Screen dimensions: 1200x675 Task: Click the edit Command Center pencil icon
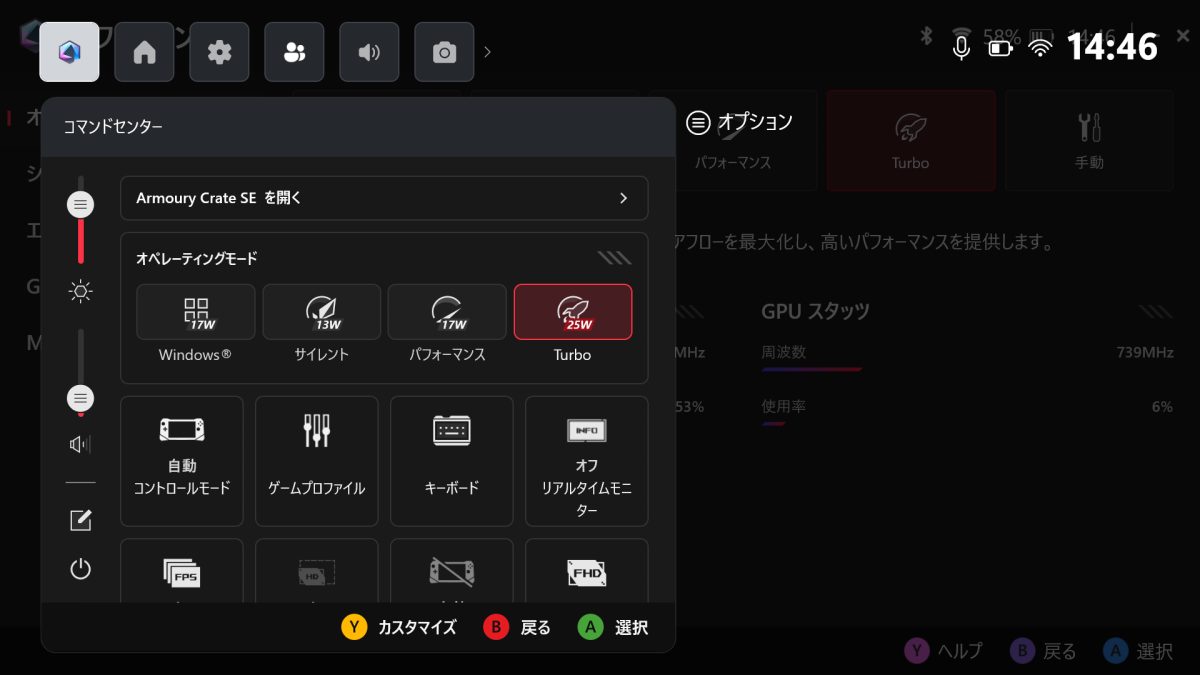(81, 520)
